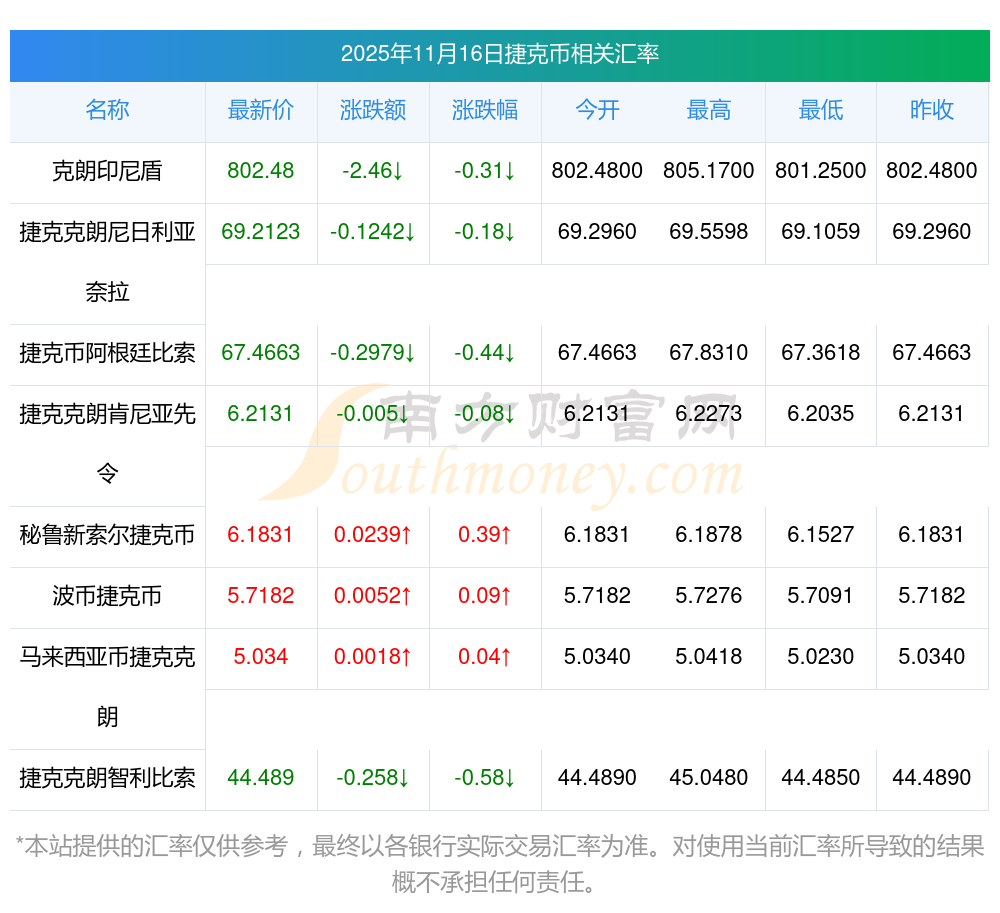The height and width of the screenshot is (913, 1000).
Task: Click the 涨跌额 column header
Action: tap(373, 111)
